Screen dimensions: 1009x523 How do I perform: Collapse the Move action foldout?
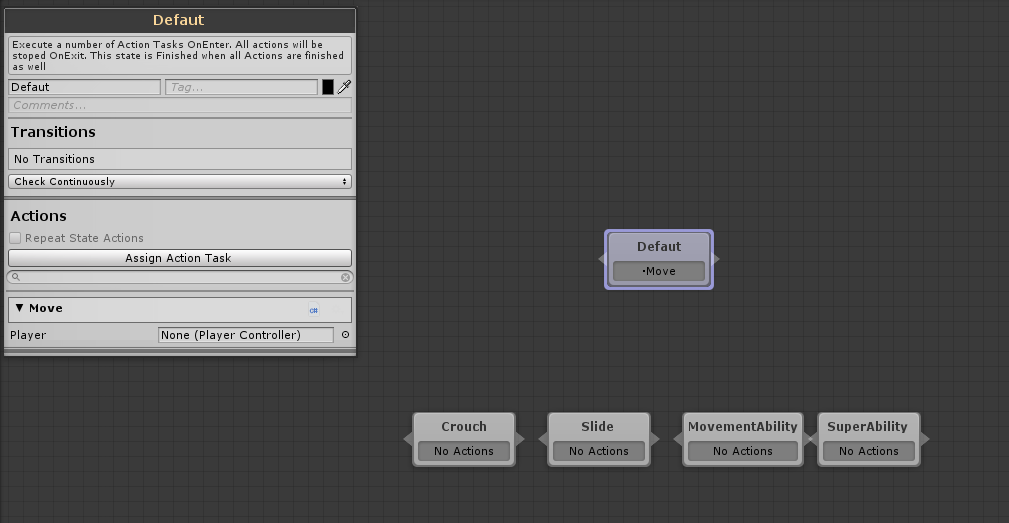[19, 308]
